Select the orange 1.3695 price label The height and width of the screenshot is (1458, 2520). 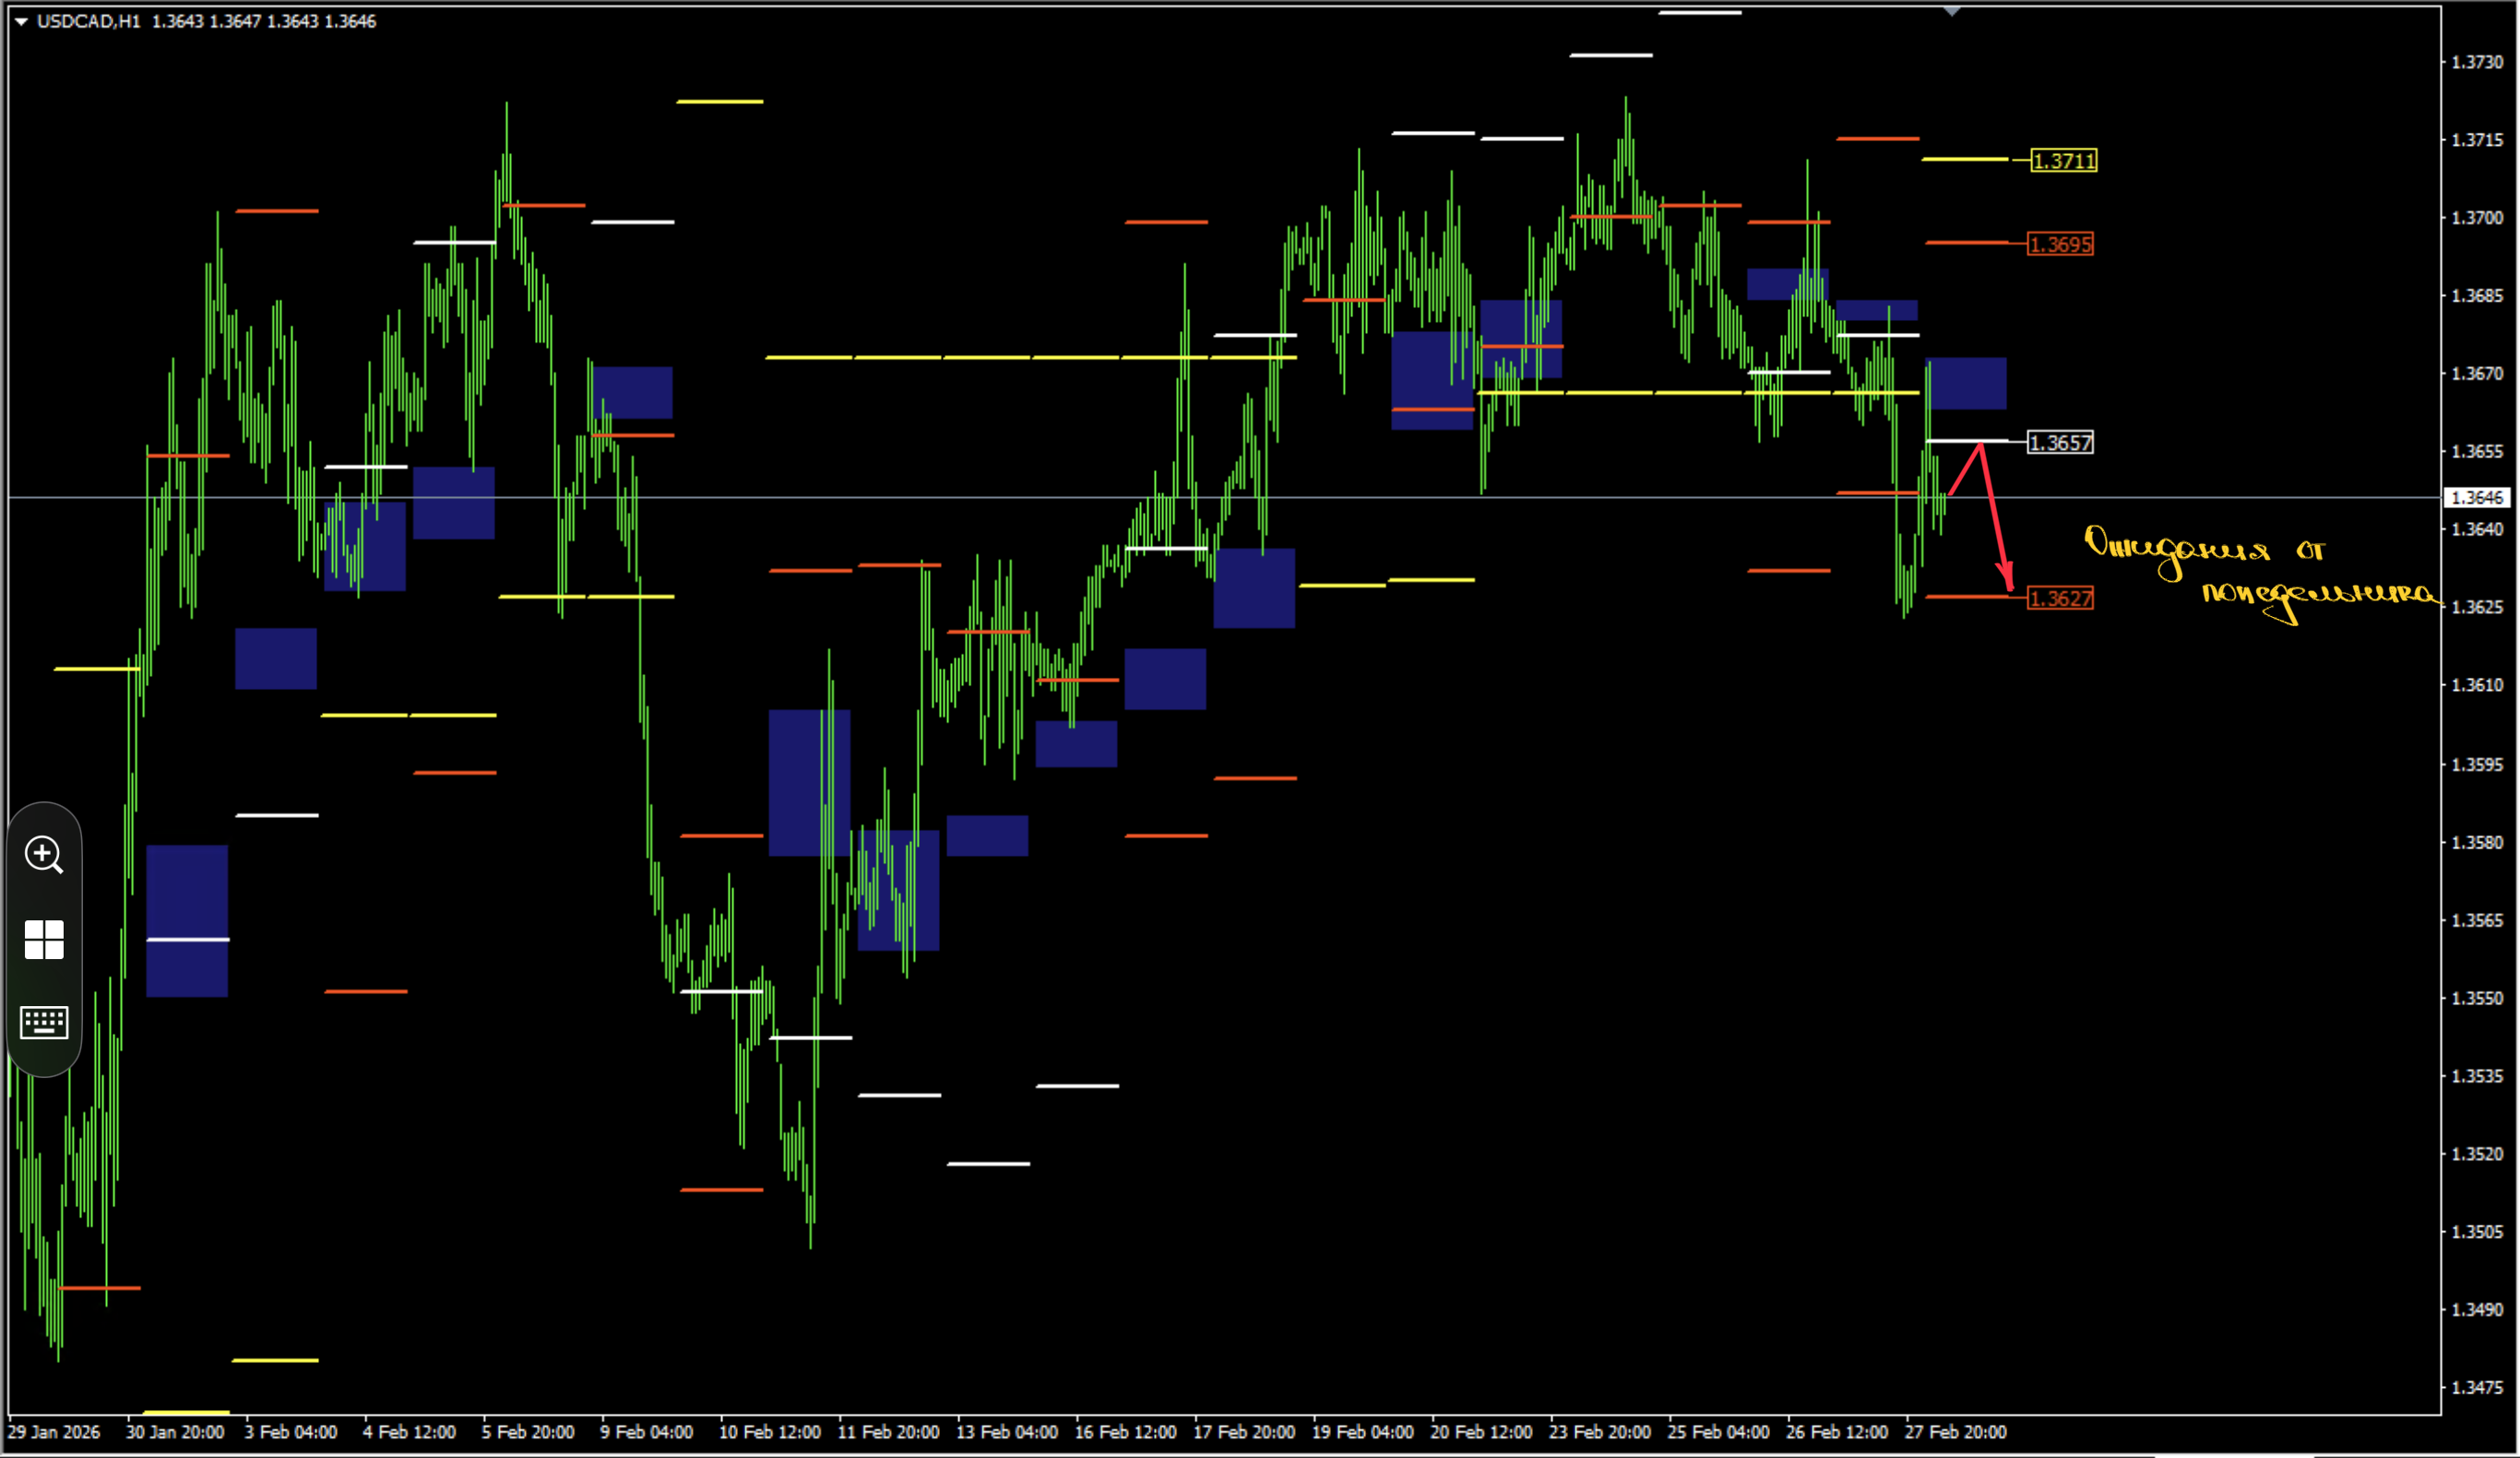click(2060, 244)
